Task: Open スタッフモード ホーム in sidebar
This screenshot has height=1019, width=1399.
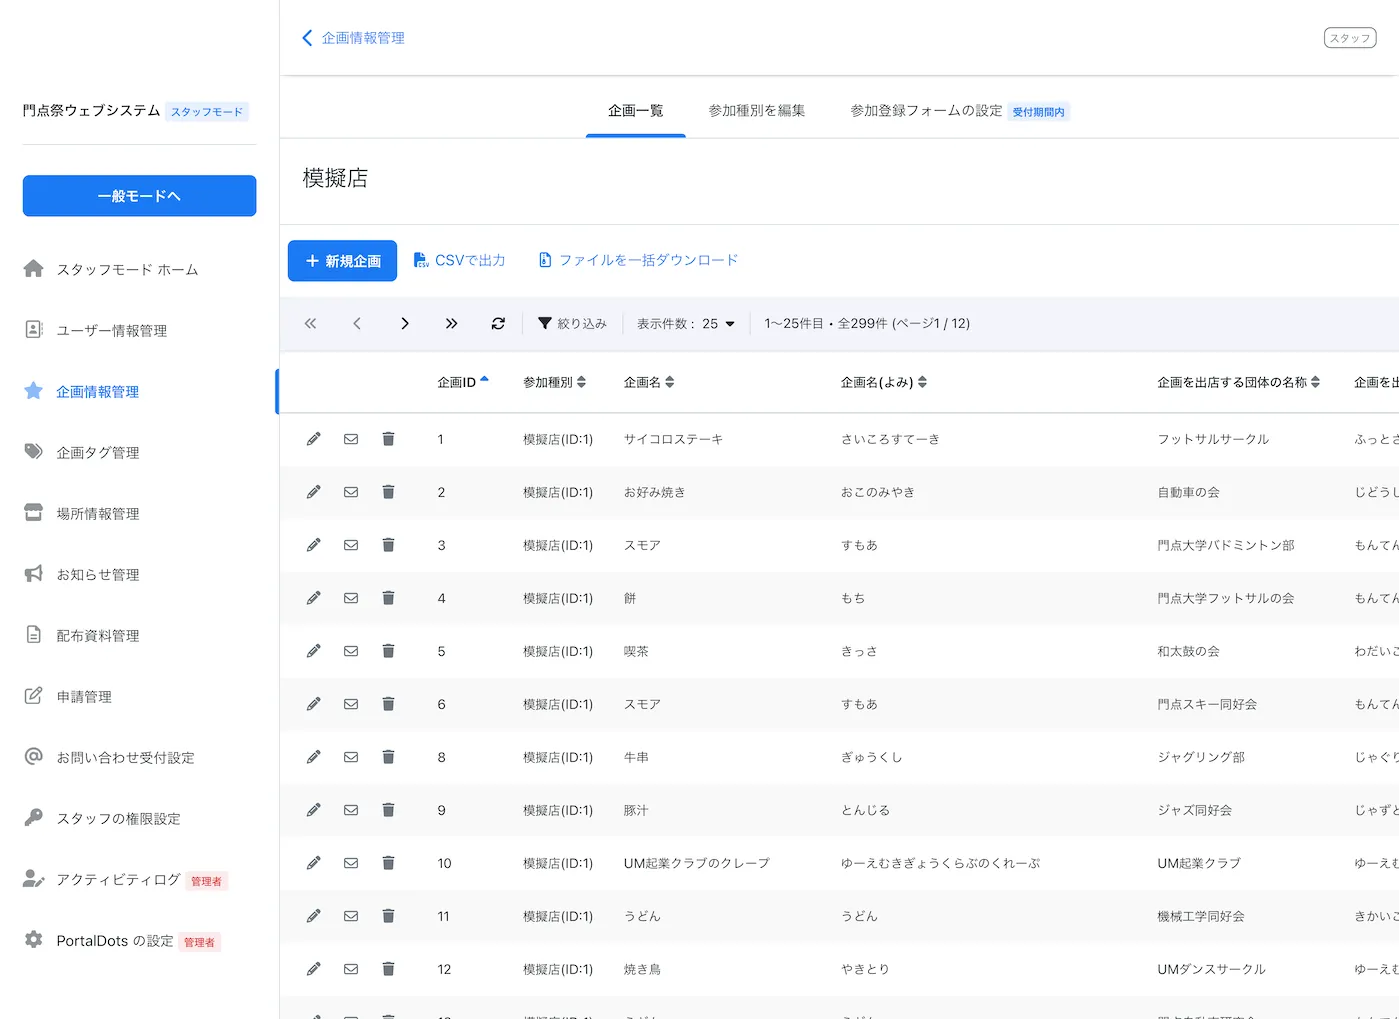Action: [x=139, y=269]
